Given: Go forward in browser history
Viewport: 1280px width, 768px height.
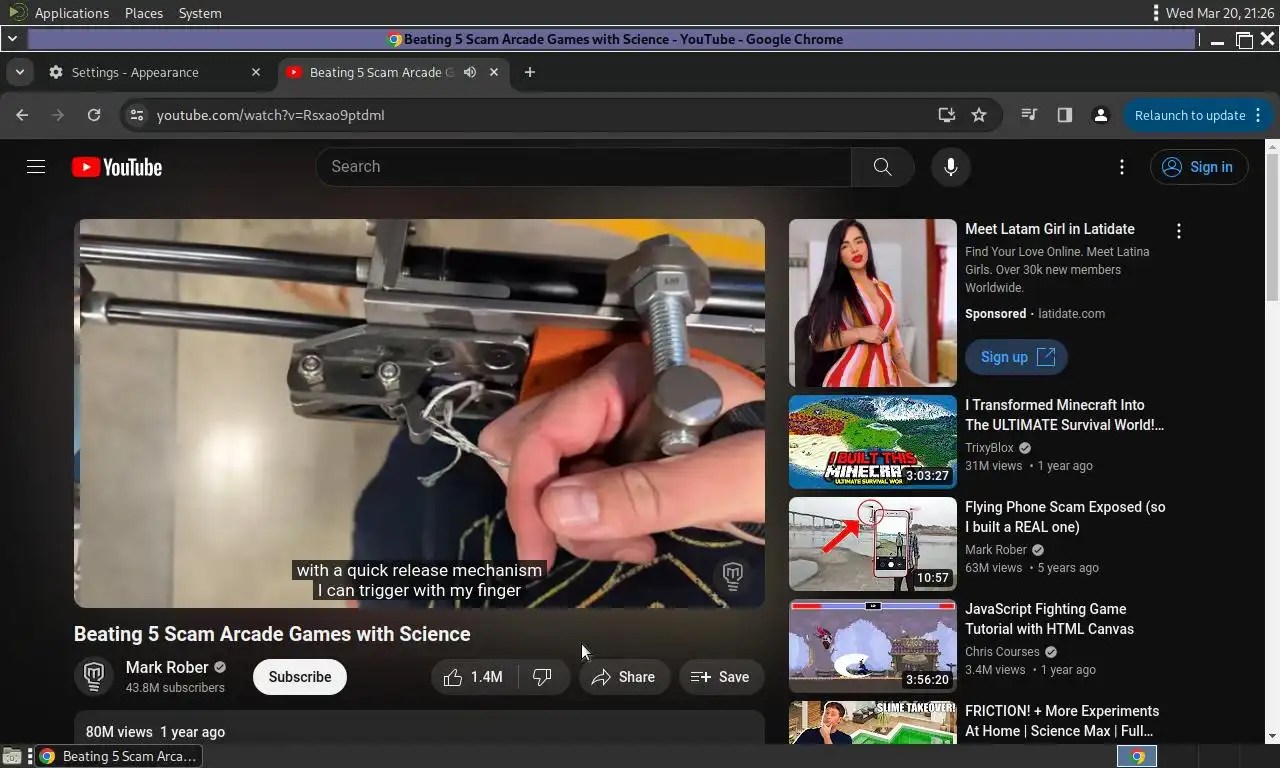Looking at the screenshot, I should pos(58,115).
